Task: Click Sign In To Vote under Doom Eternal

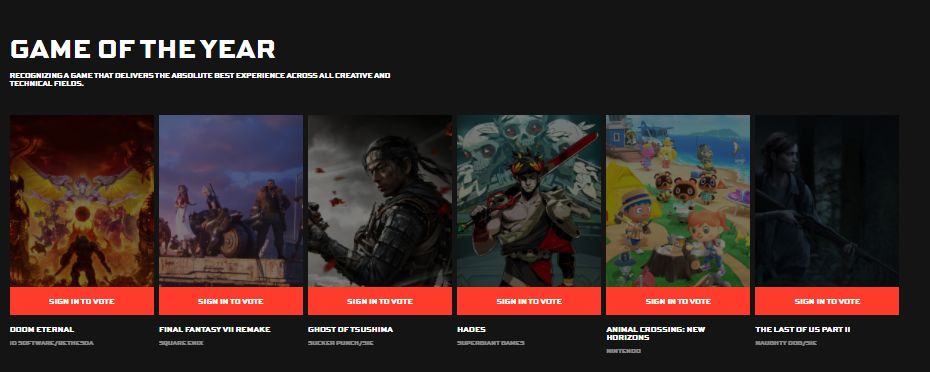Action: click(x=82, y=301)
